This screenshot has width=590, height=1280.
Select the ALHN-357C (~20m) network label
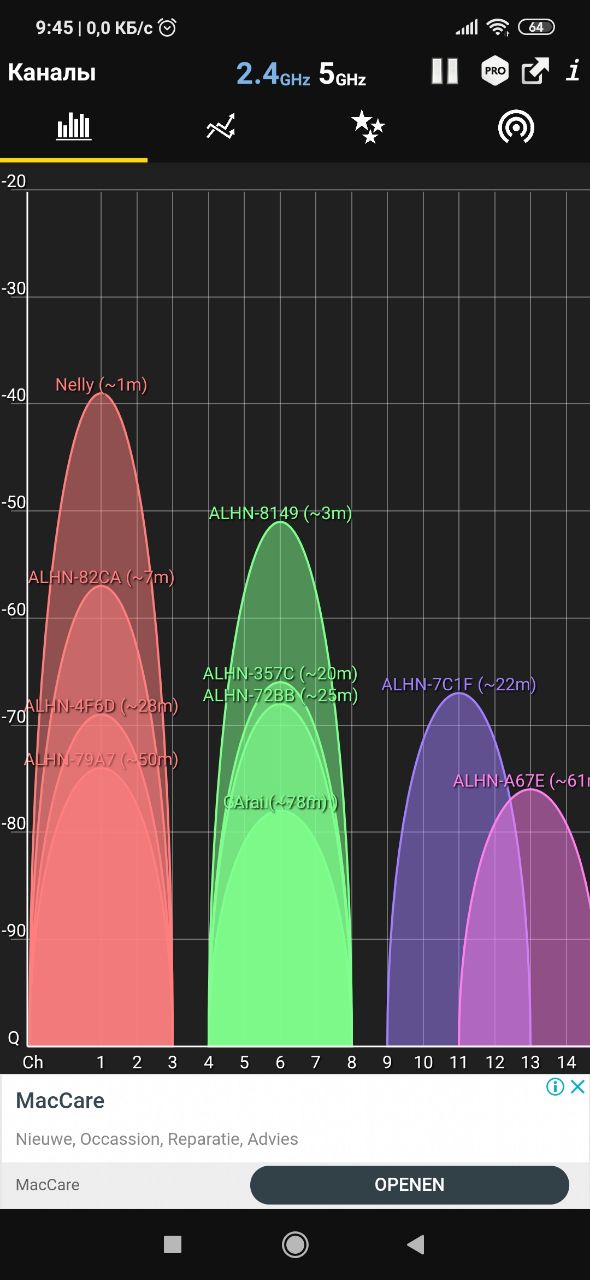tap(280, 674)
